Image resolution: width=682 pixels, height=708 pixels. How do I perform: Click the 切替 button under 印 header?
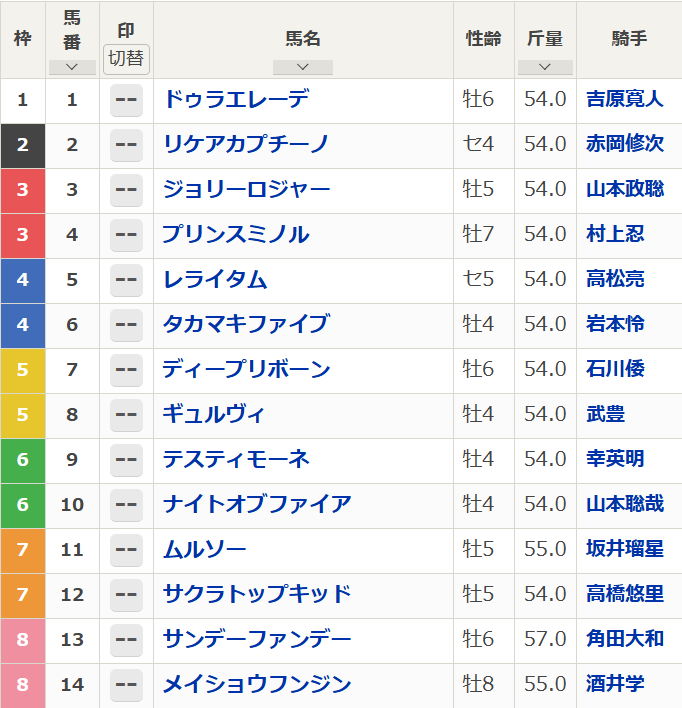(126, 59)
